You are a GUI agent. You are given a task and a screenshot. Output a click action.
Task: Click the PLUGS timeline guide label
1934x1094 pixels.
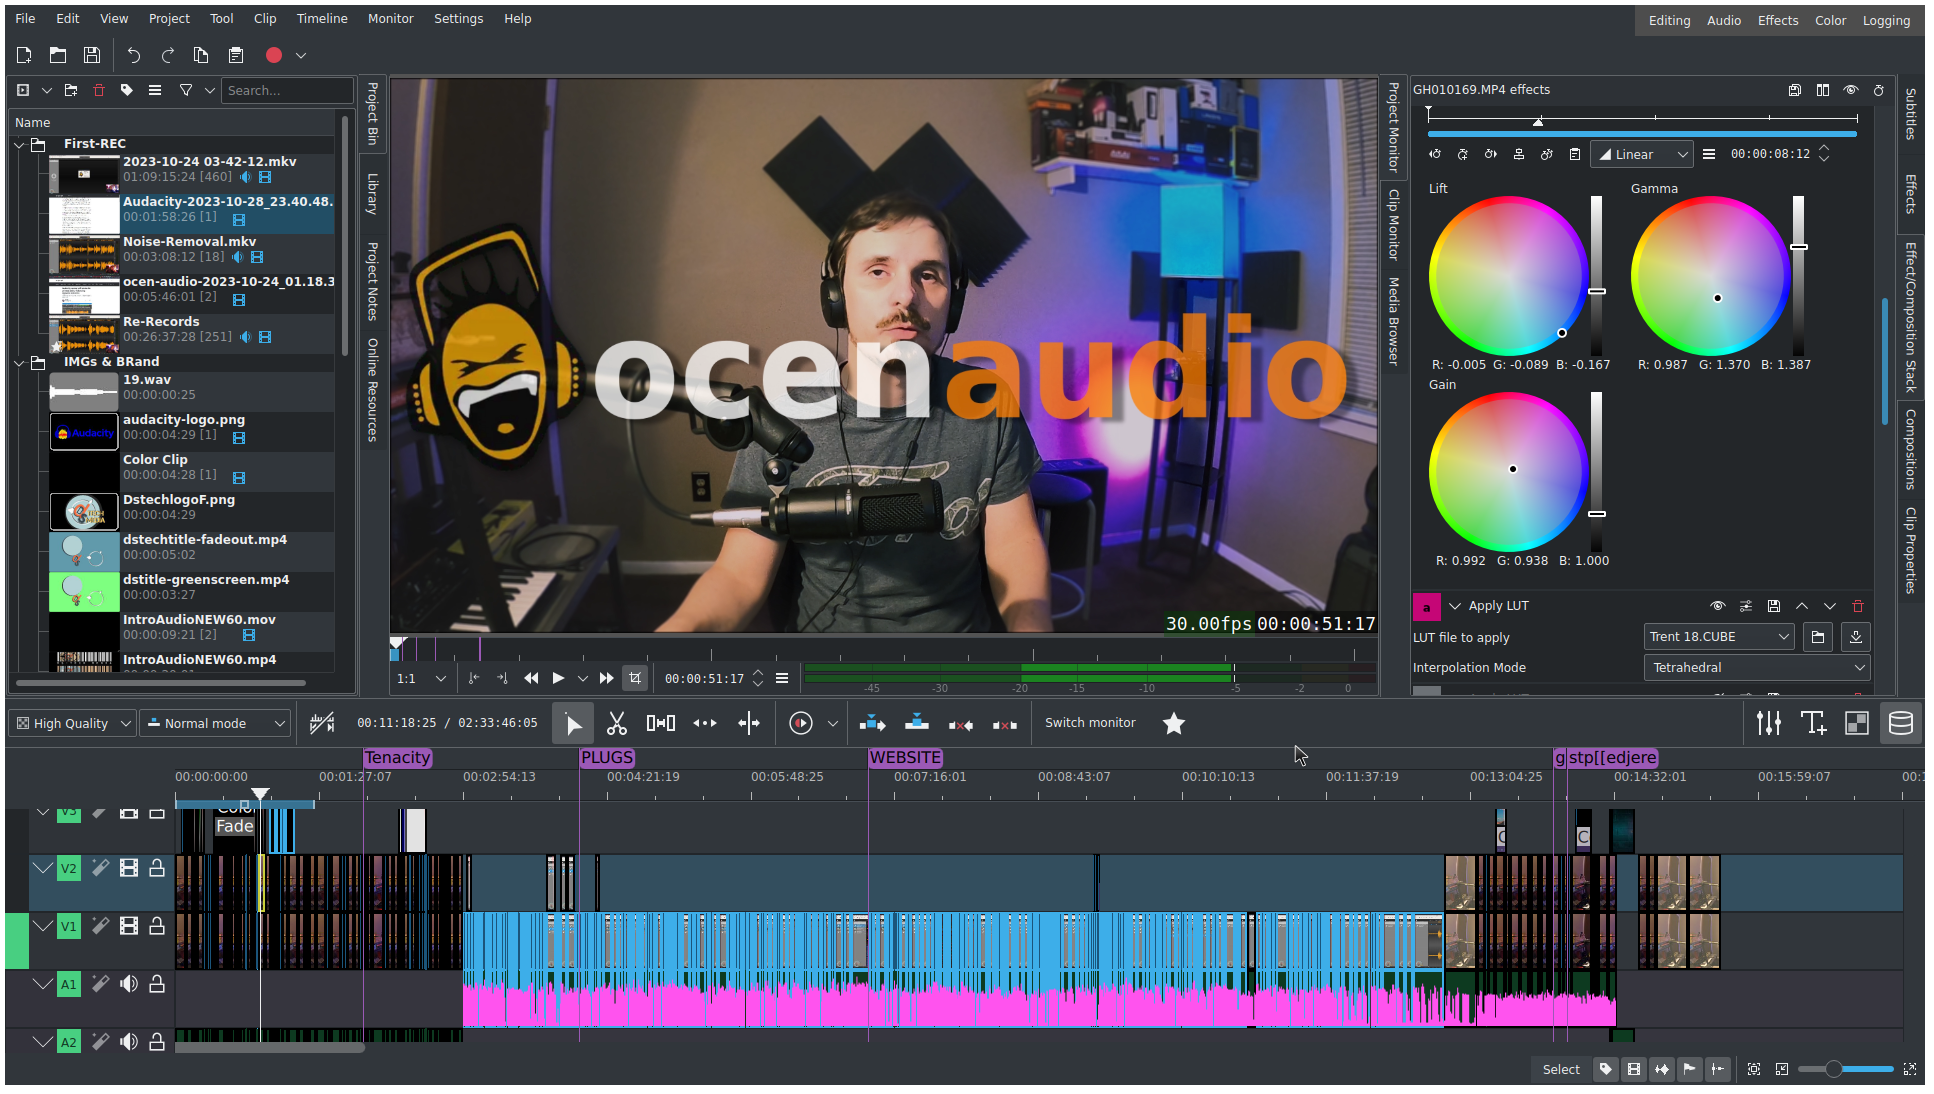pos(607,758)
